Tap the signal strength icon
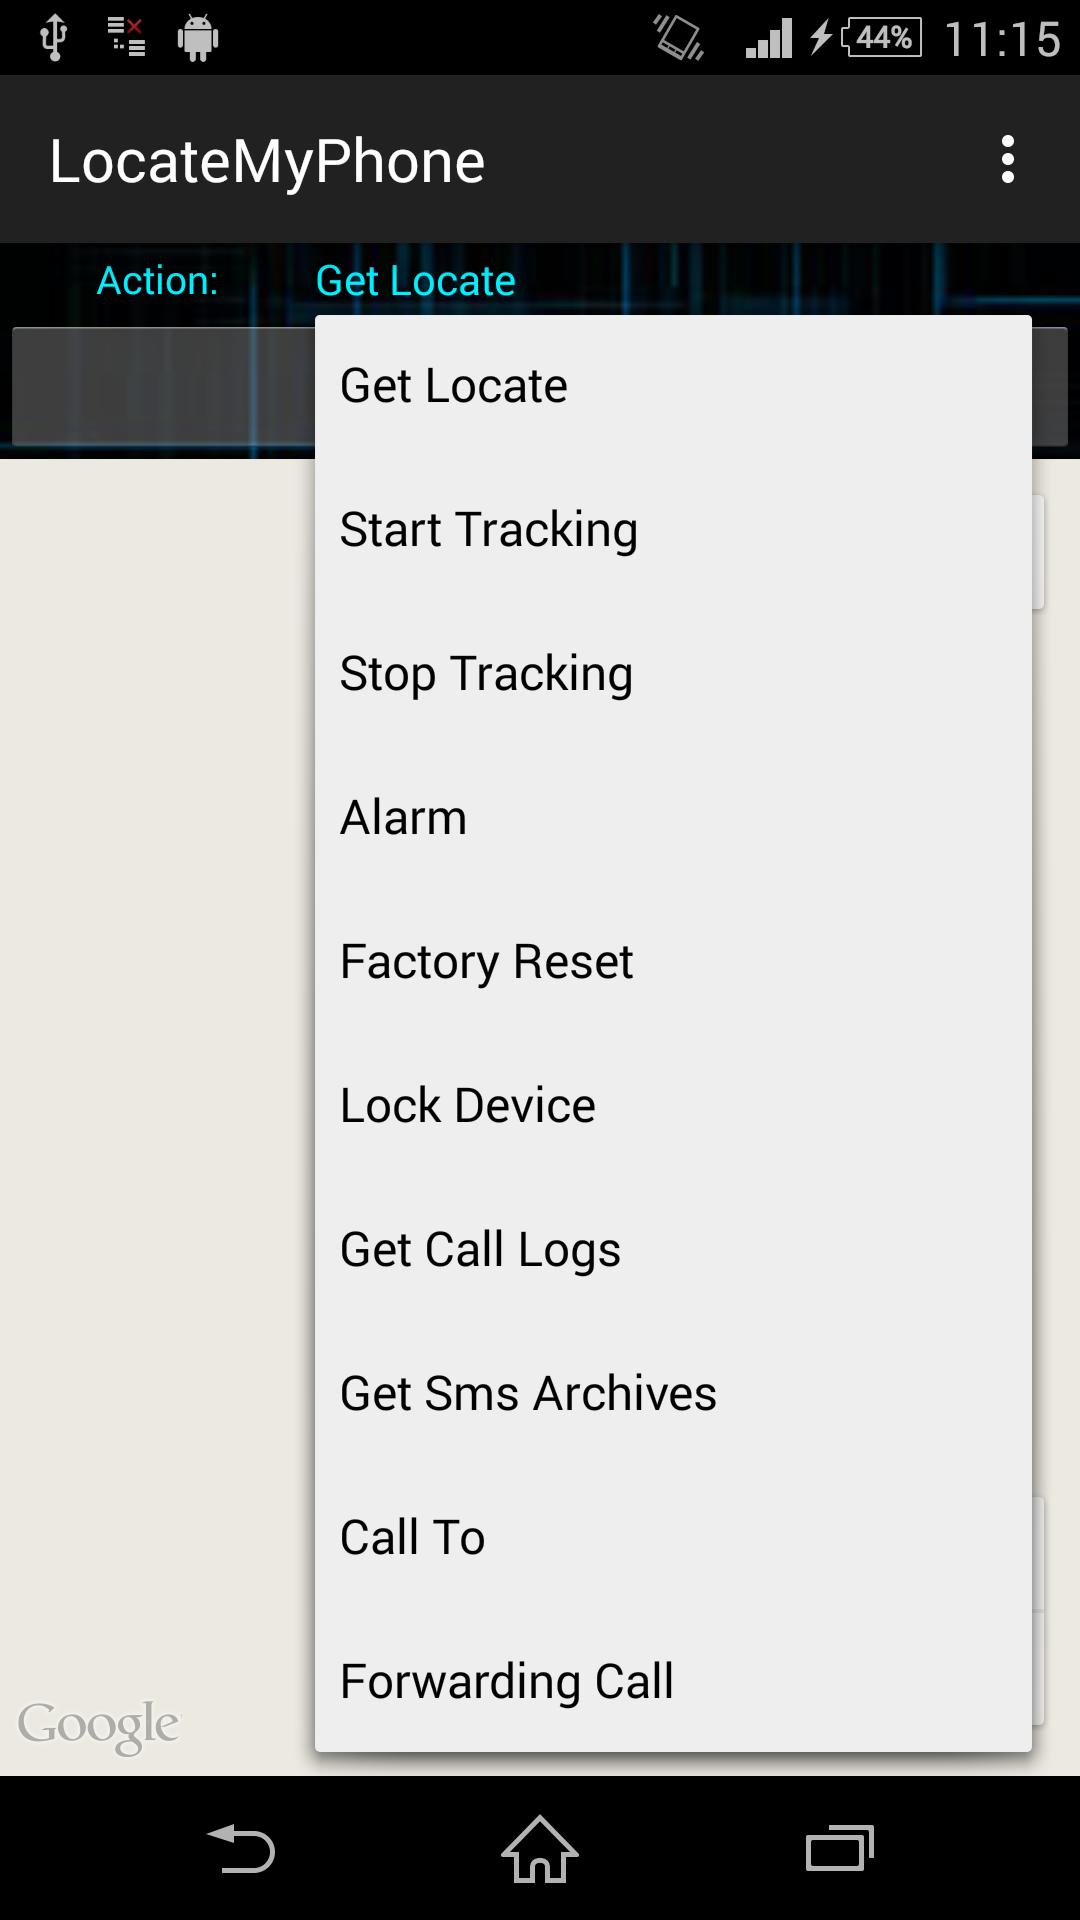The height and width of the screenshot is (1920, 1080). [768, 38]
